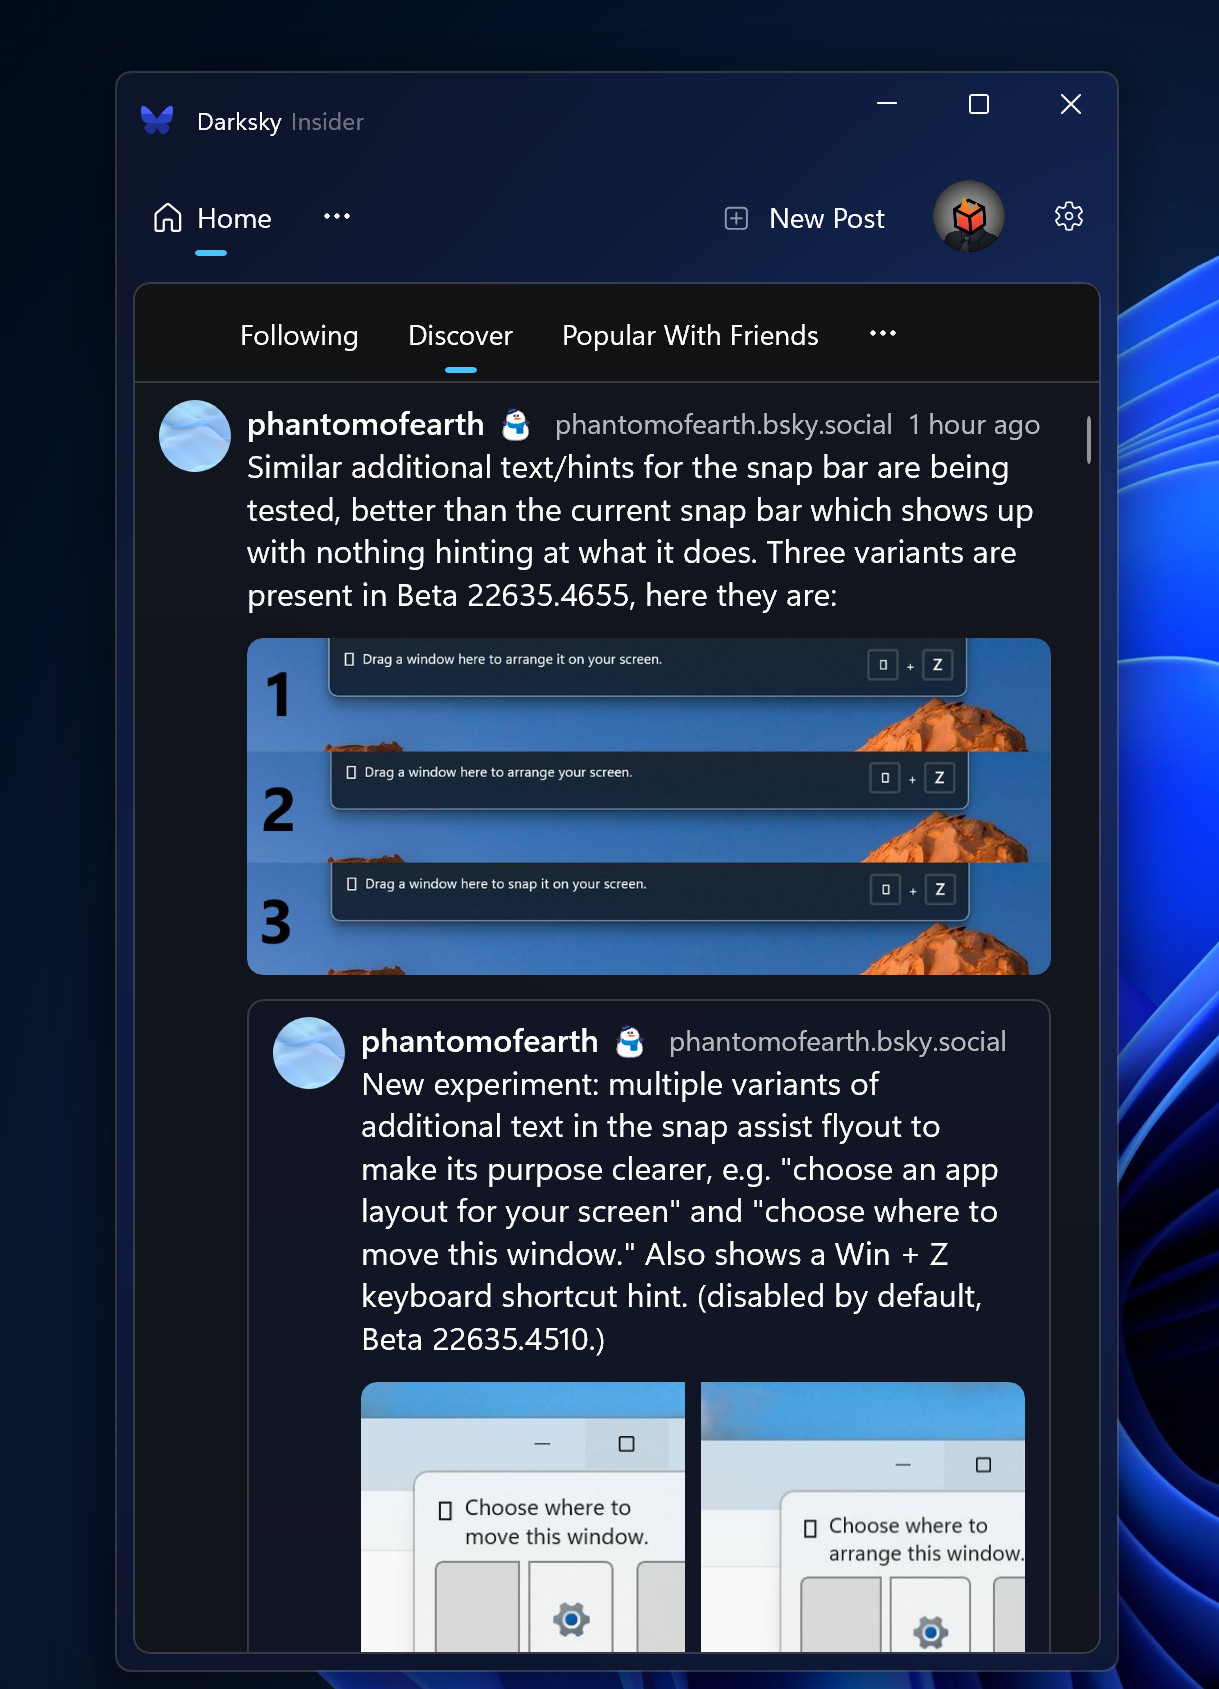Viewport: 1219px width, 1689px height.
Task: Click the feed's vertical scrollbar thumb
Action: coord(1089,440)
